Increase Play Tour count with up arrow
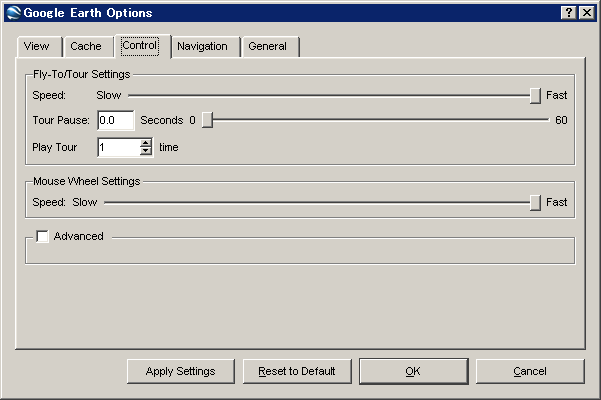601x400 pixels. pyautogui.click(x=146, y=143)
